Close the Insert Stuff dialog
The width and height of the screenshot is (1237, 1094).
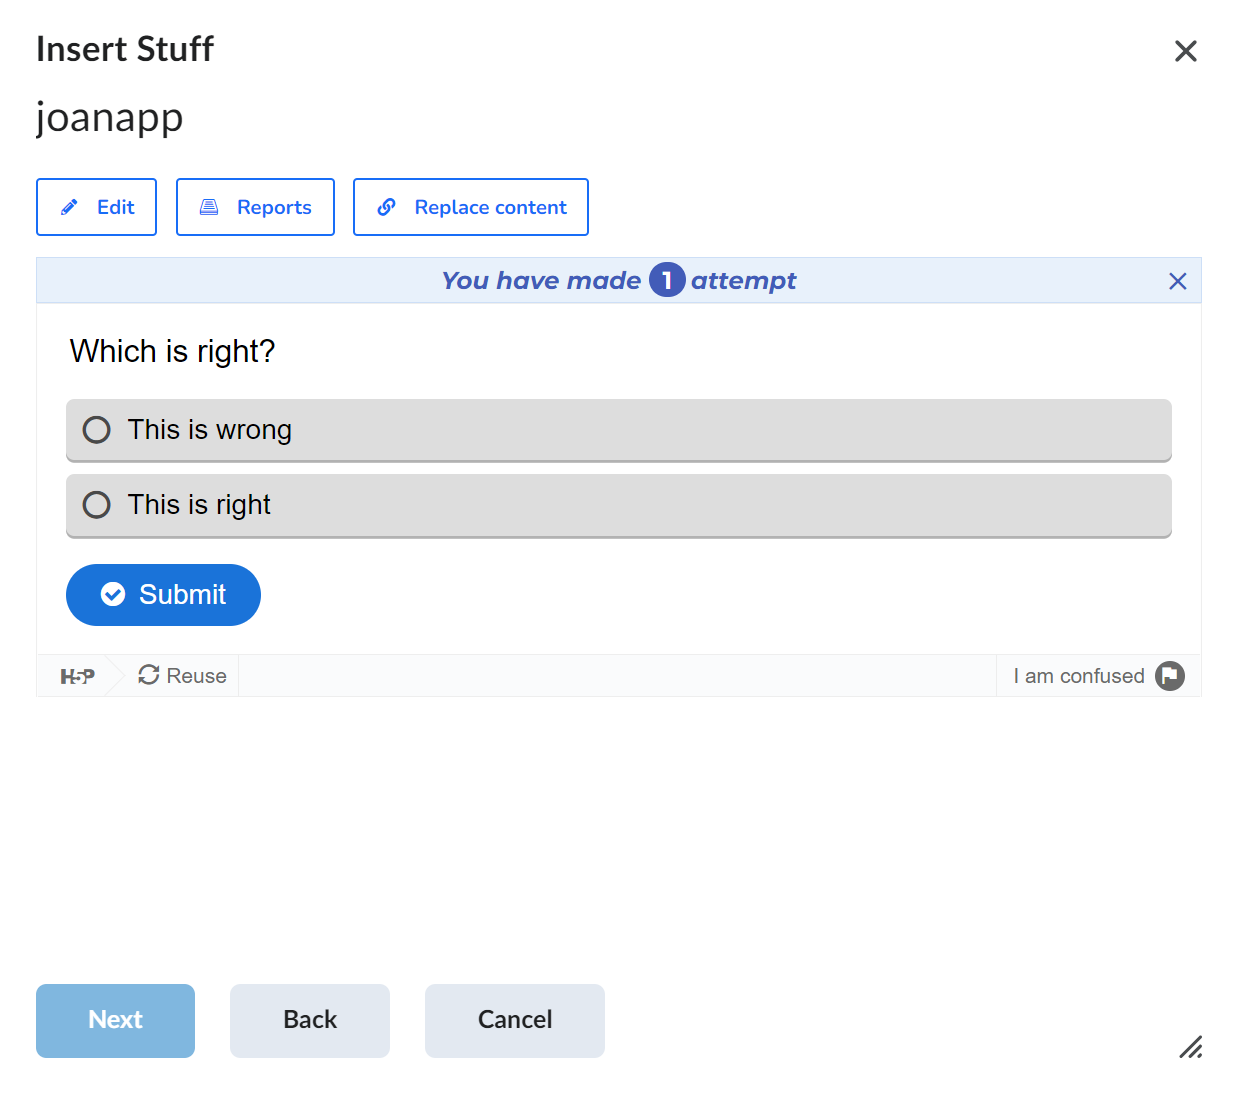1186,51
